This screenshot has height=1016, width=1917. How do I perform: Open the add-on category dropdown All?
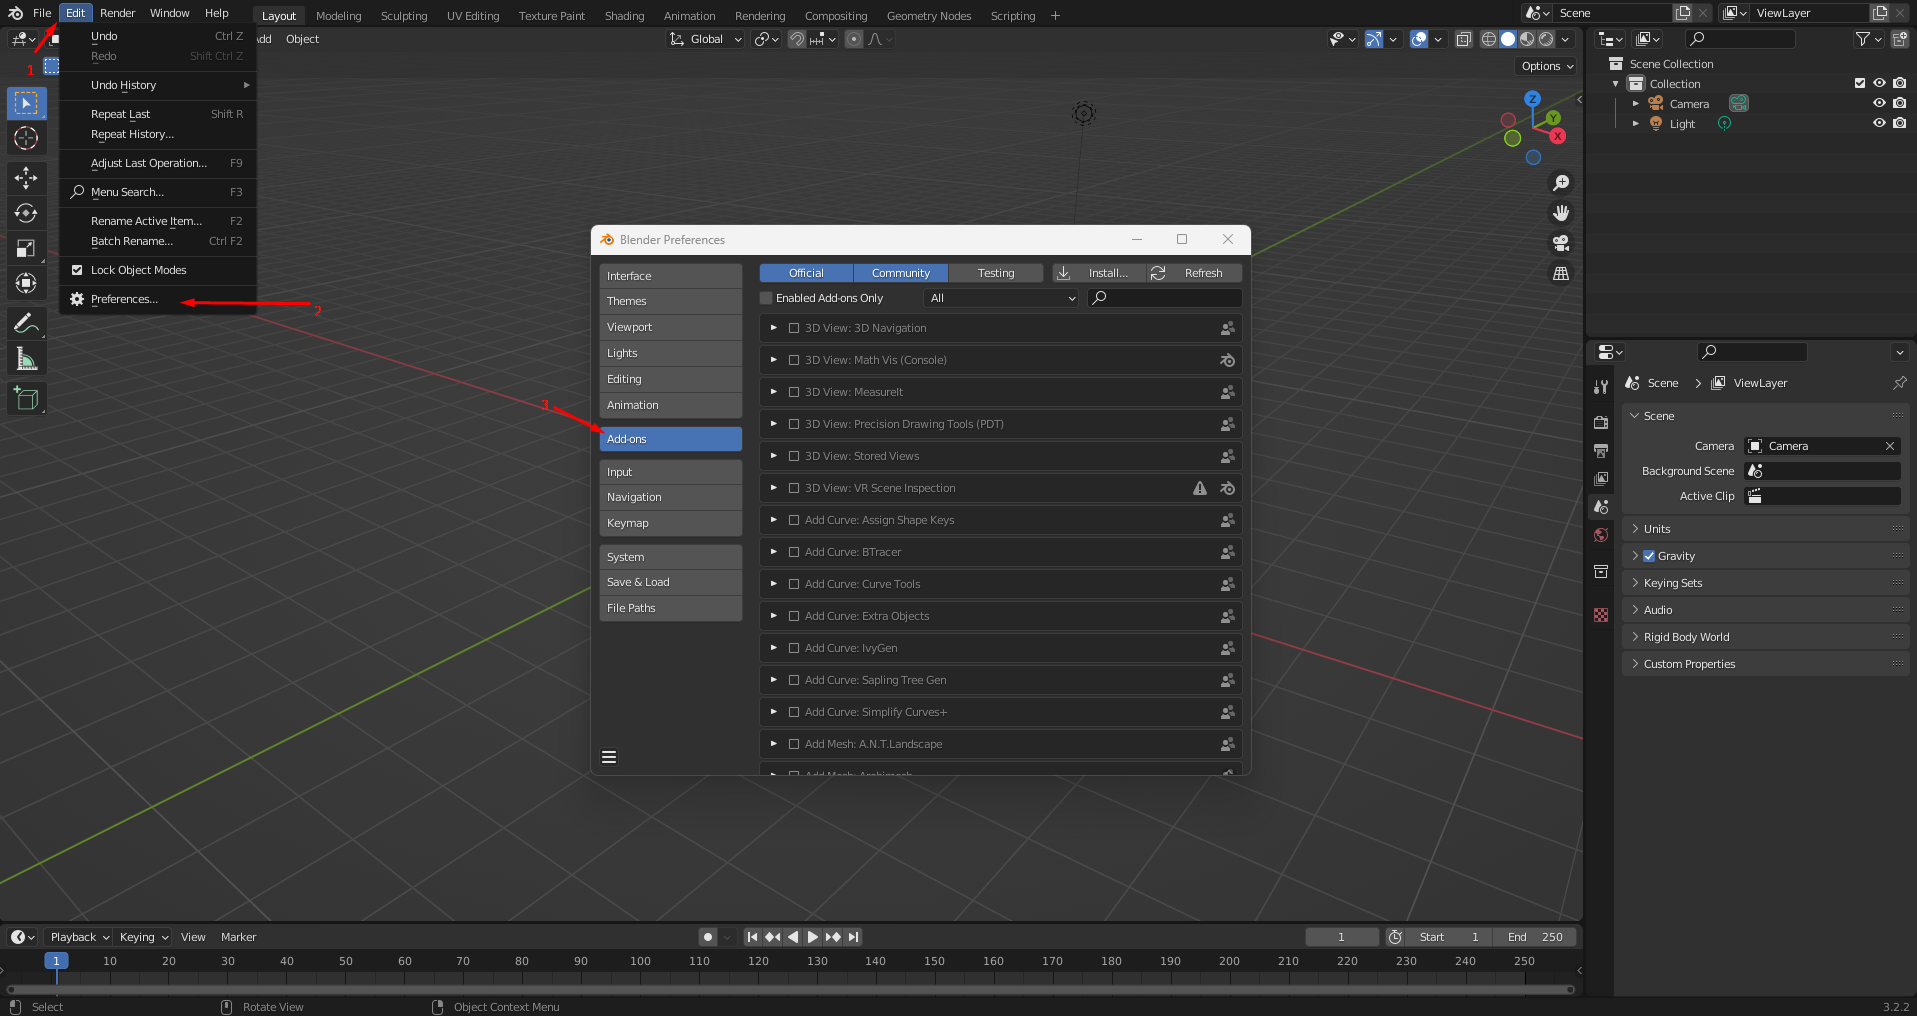point(1002,298)
